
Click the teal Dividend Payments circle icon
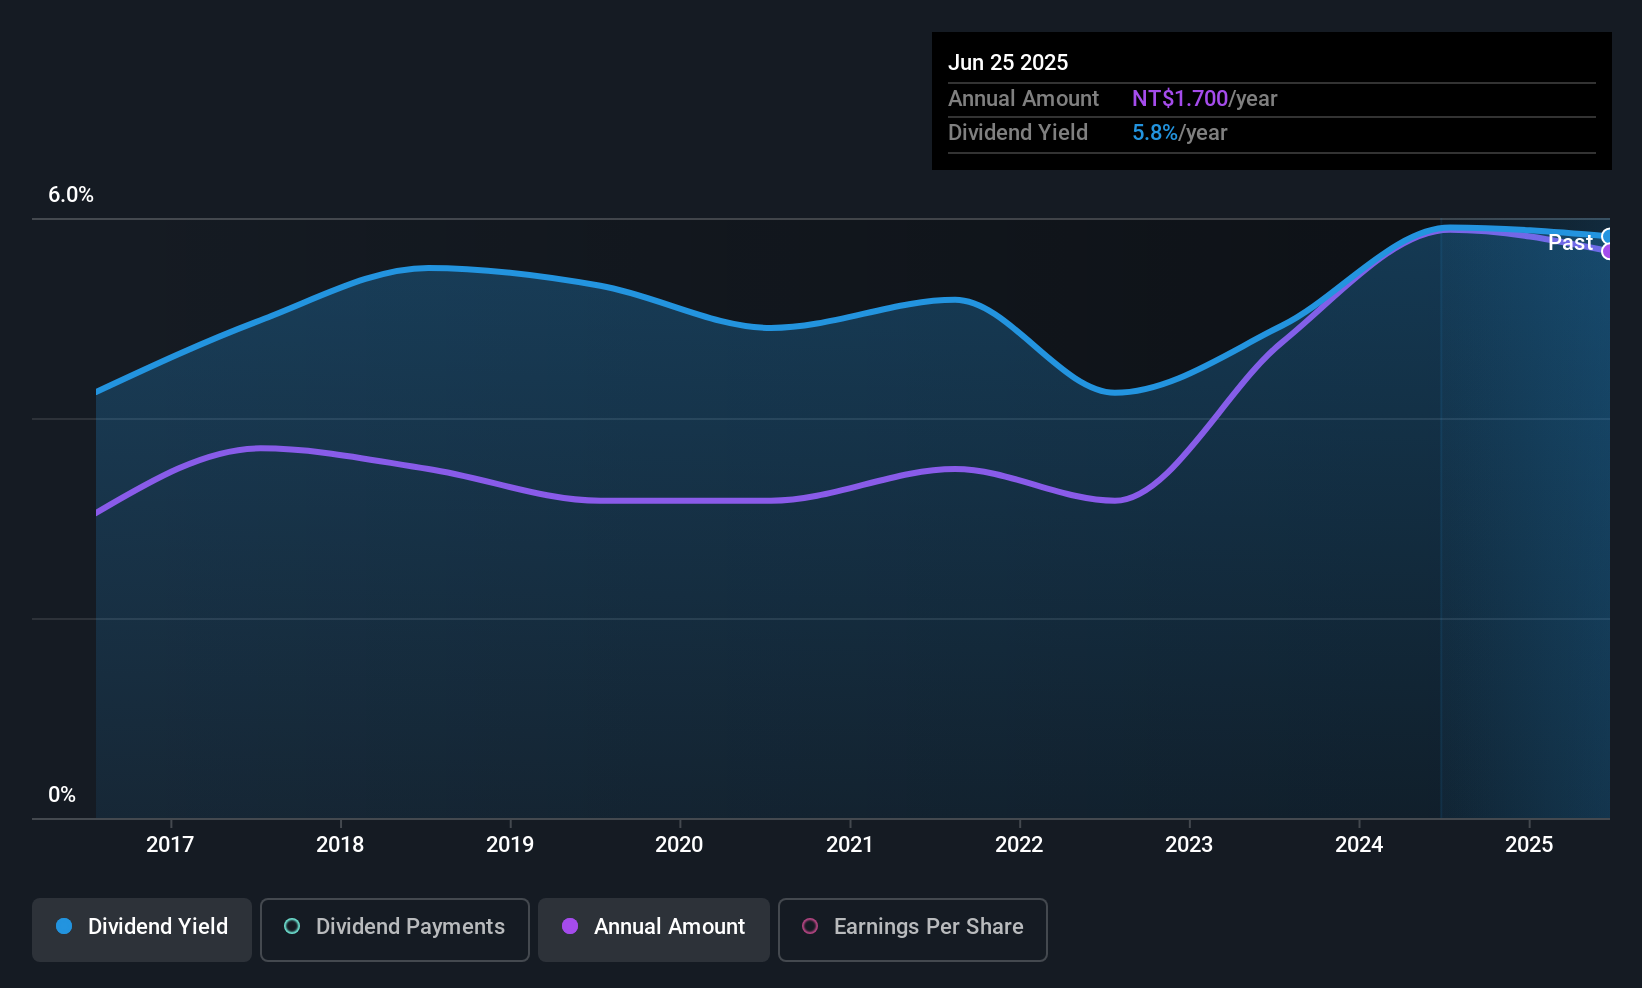291,927
